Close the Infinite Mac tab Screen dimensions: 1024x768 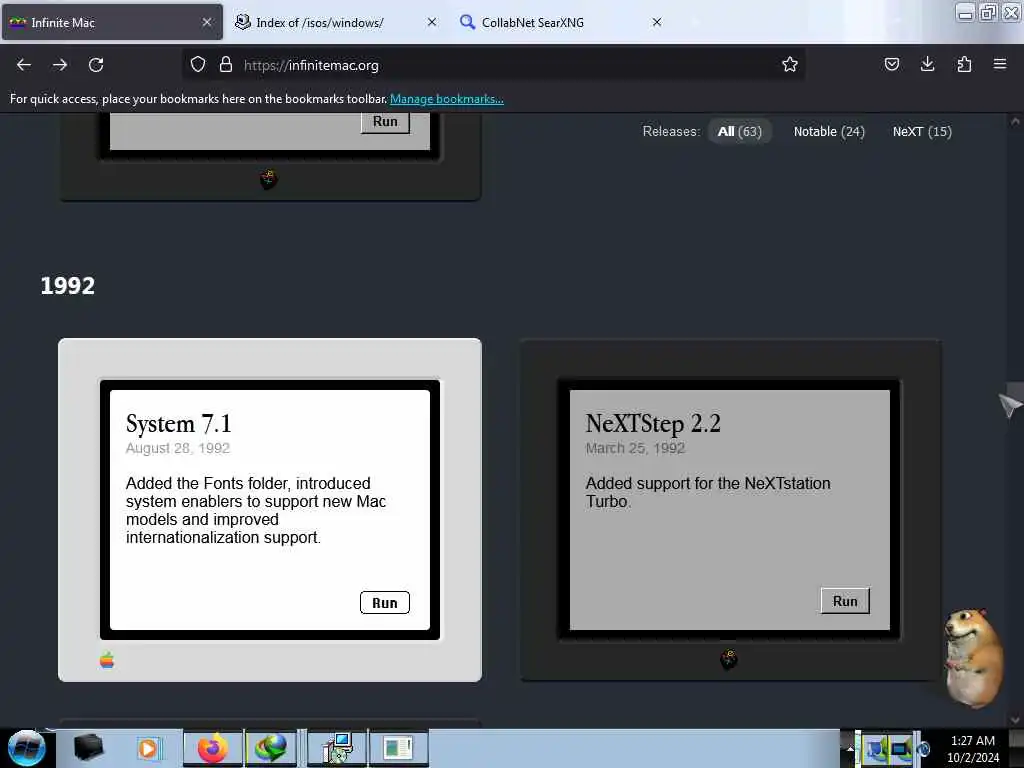206,22
